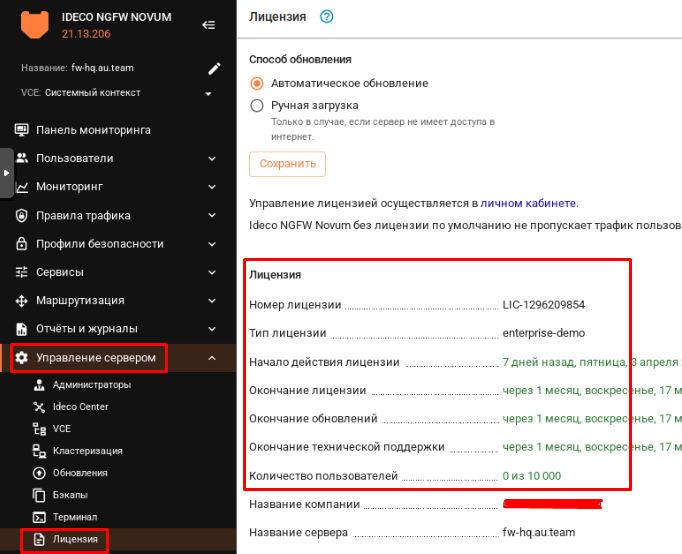Viewport: 682px width, 554px height.
Task: Click the left edge panel handle
Action: 6,172
